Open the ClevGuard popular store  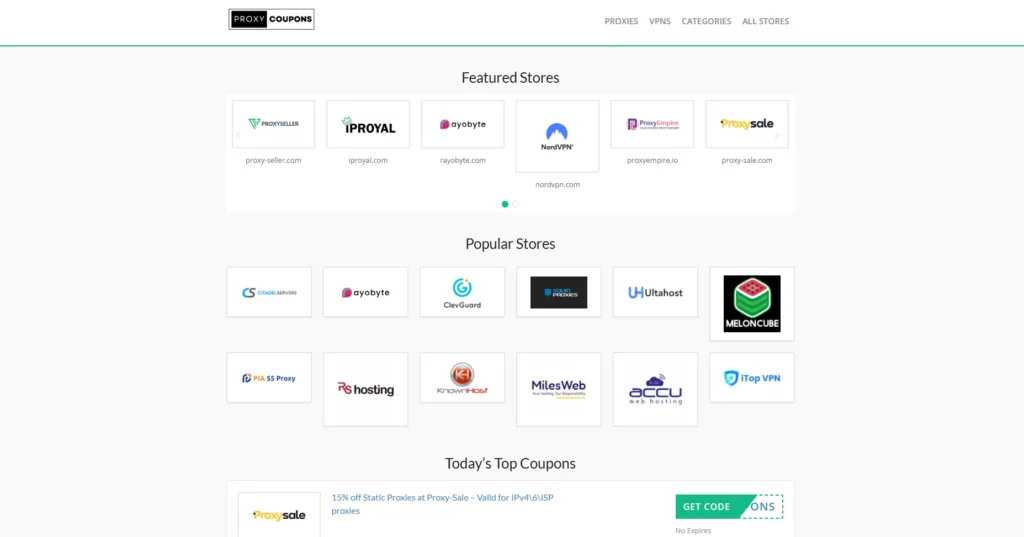click(462, 292)
